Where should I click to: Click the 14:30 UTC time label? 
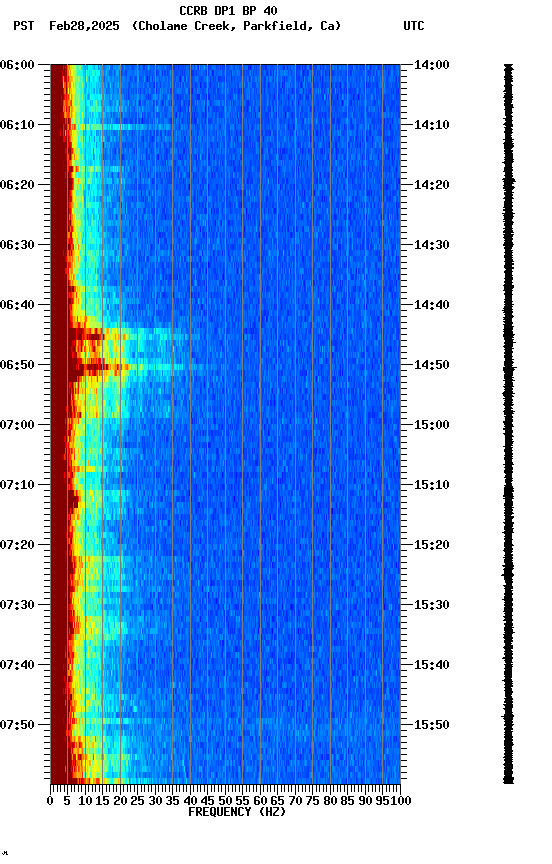point(432,245)
